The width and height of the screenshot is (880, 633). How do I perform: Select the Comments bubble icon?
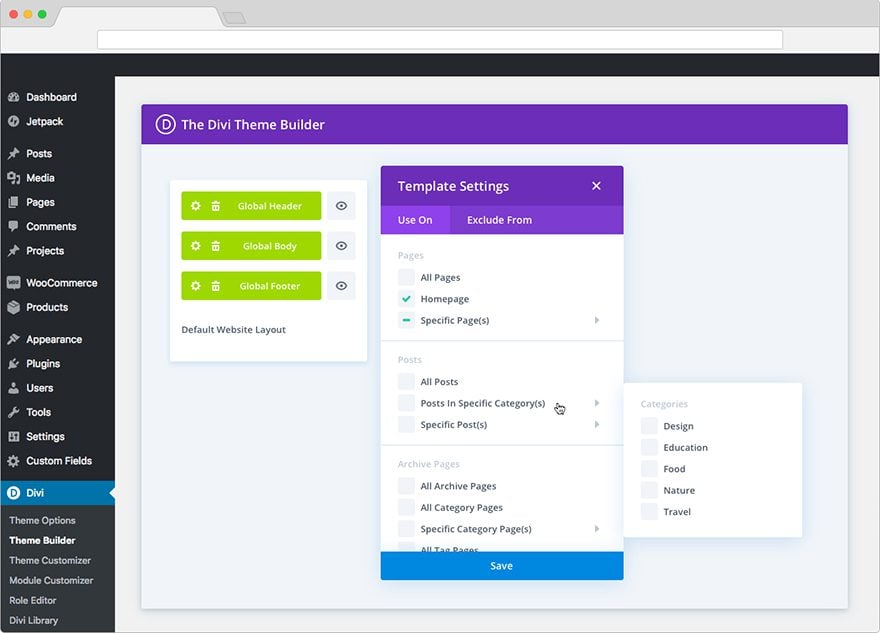(14, 227)
